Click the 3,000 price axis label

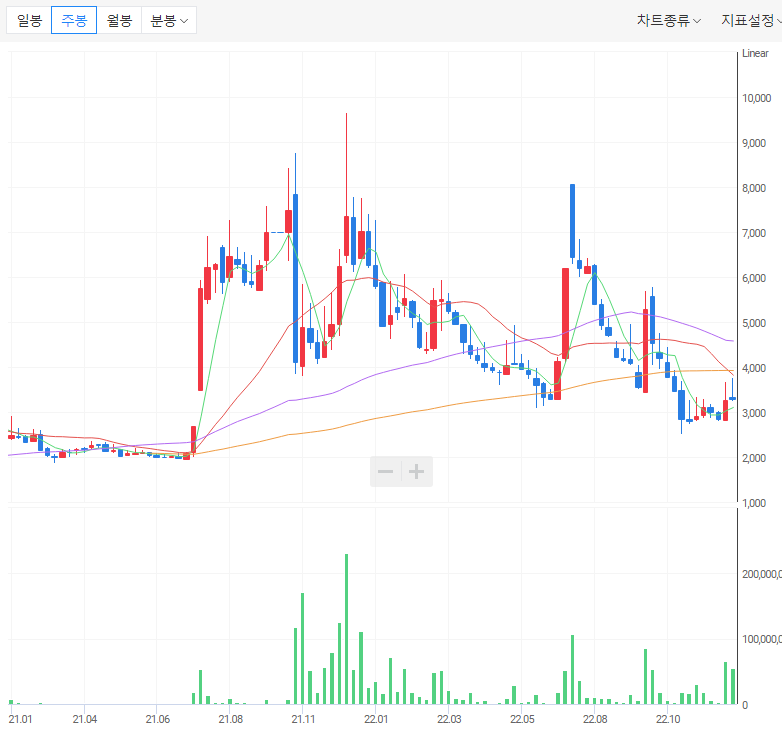[x=754, y=413]
